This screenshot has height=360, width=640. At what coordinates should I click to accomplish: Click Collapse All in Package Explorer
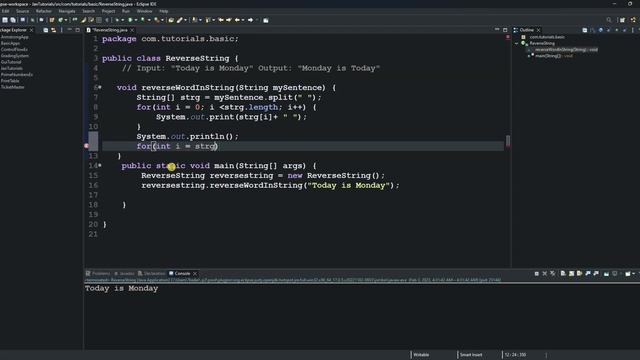pos(46,30)
